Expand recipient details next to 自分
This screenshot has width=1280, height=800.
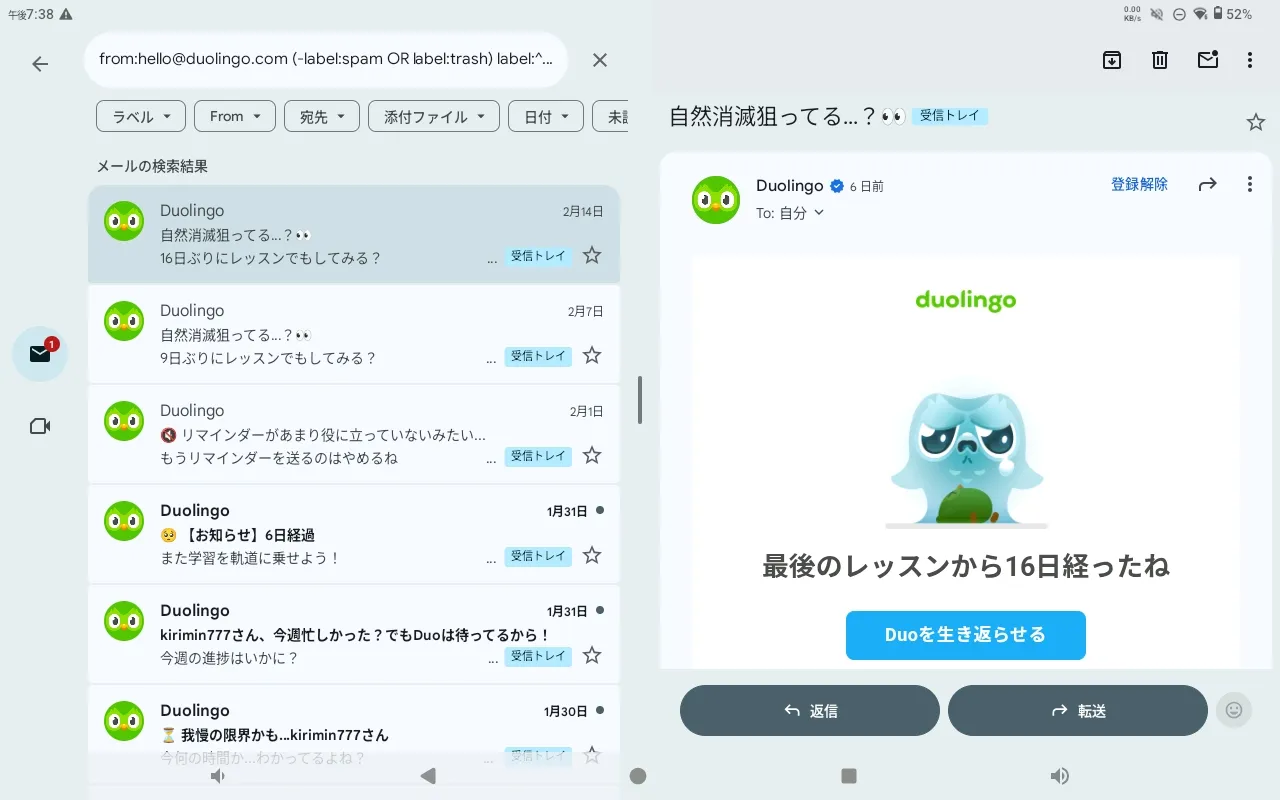pyautogui.click(x=819, y=212)
